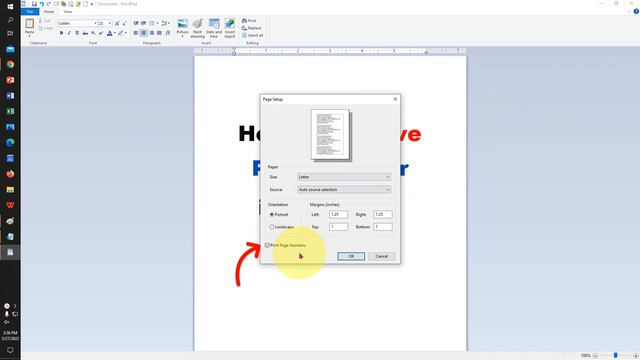Insert a Paint drawing
Image resolution: width=640 pixels, height=360 pixels.
(198, 28)
